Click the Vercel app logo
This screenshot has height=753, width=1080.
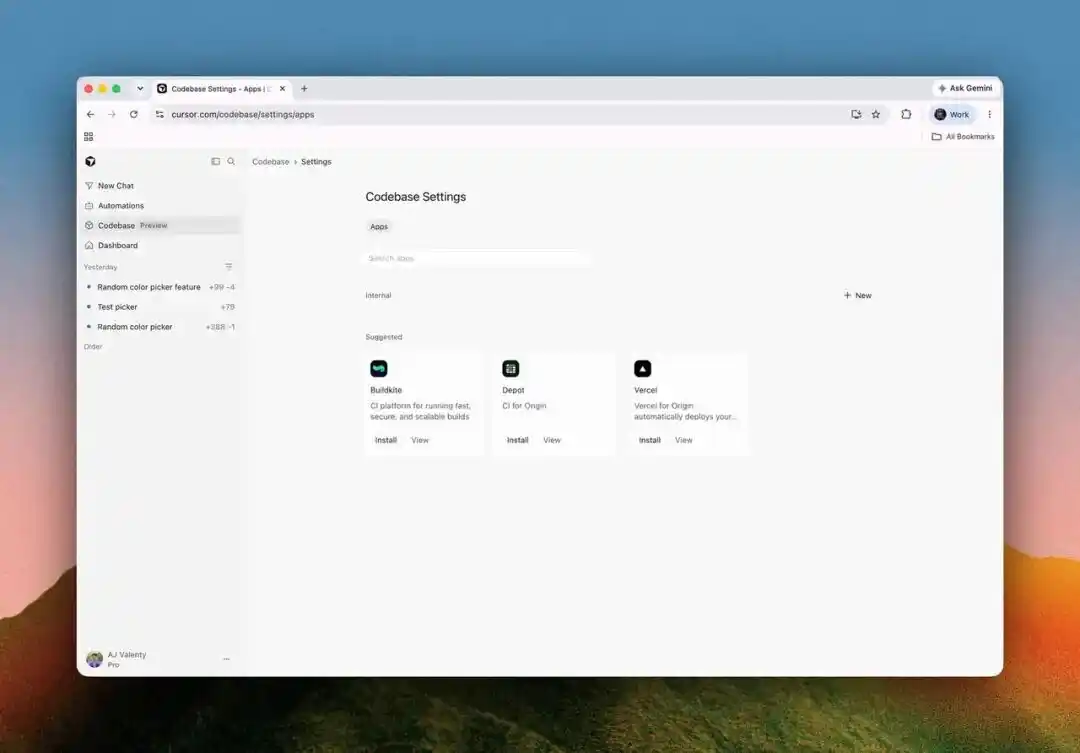pos(643,369)
